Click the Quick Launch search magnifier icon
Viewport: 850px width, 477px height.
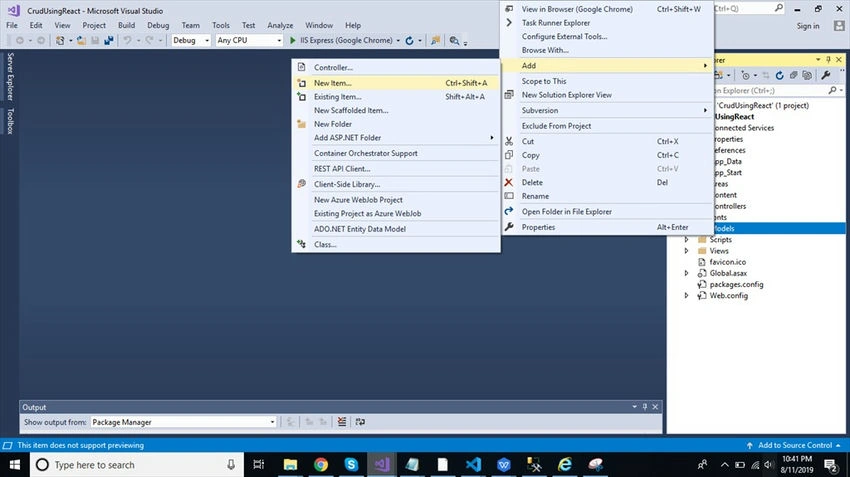[778, 8]
